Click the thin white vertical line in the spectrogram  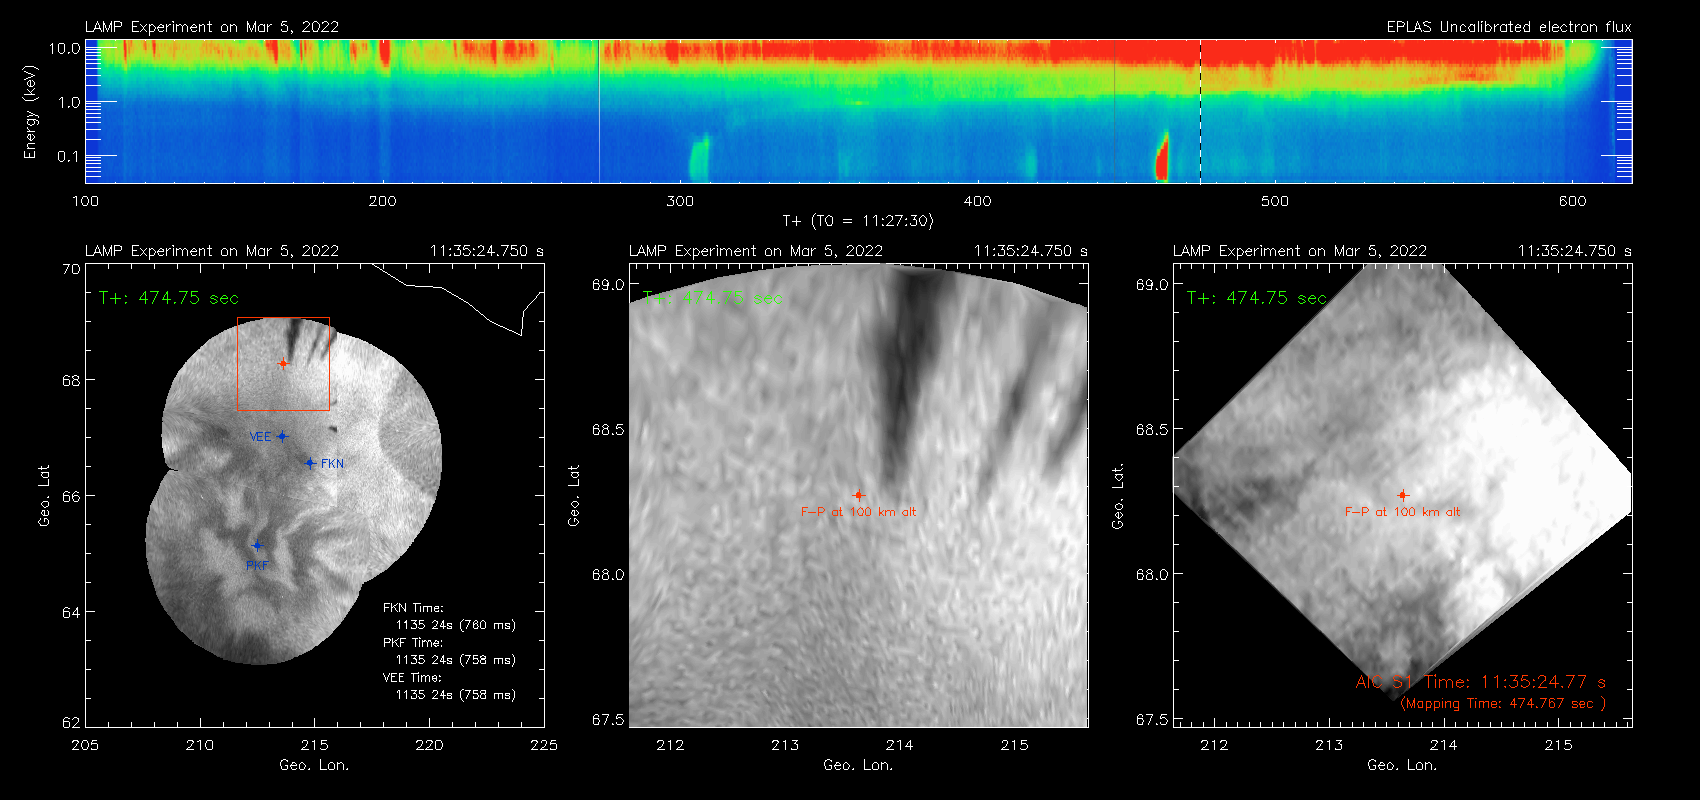(599, 111)
